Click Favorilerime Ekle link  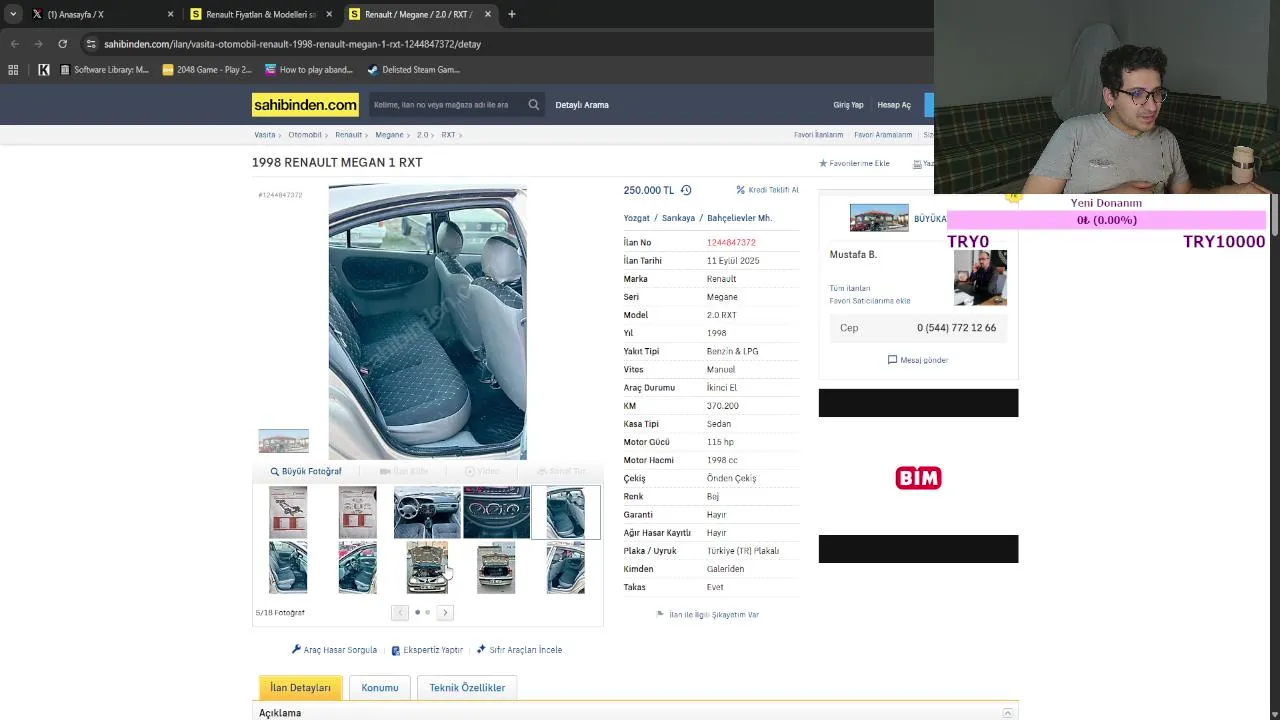point(854,163)
